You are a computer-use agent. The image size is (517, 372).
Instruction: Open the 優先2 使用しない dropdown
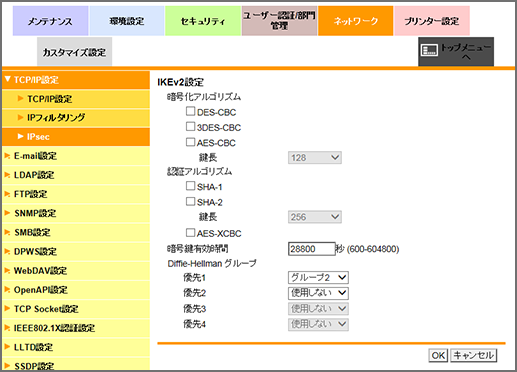tap(318, 293)
